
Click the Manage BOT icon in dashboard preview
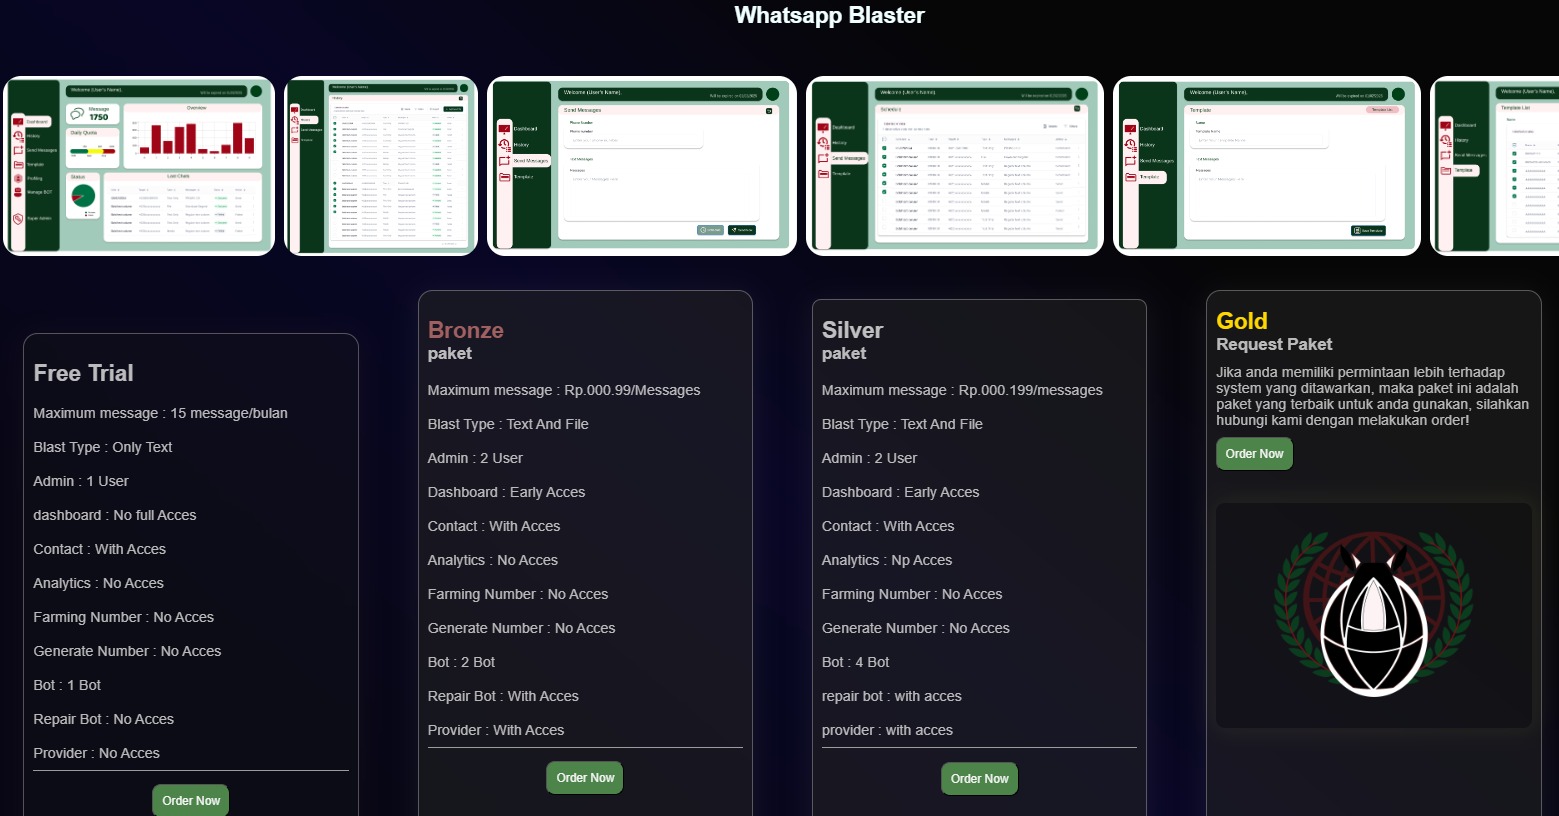[x=18, y=192]
